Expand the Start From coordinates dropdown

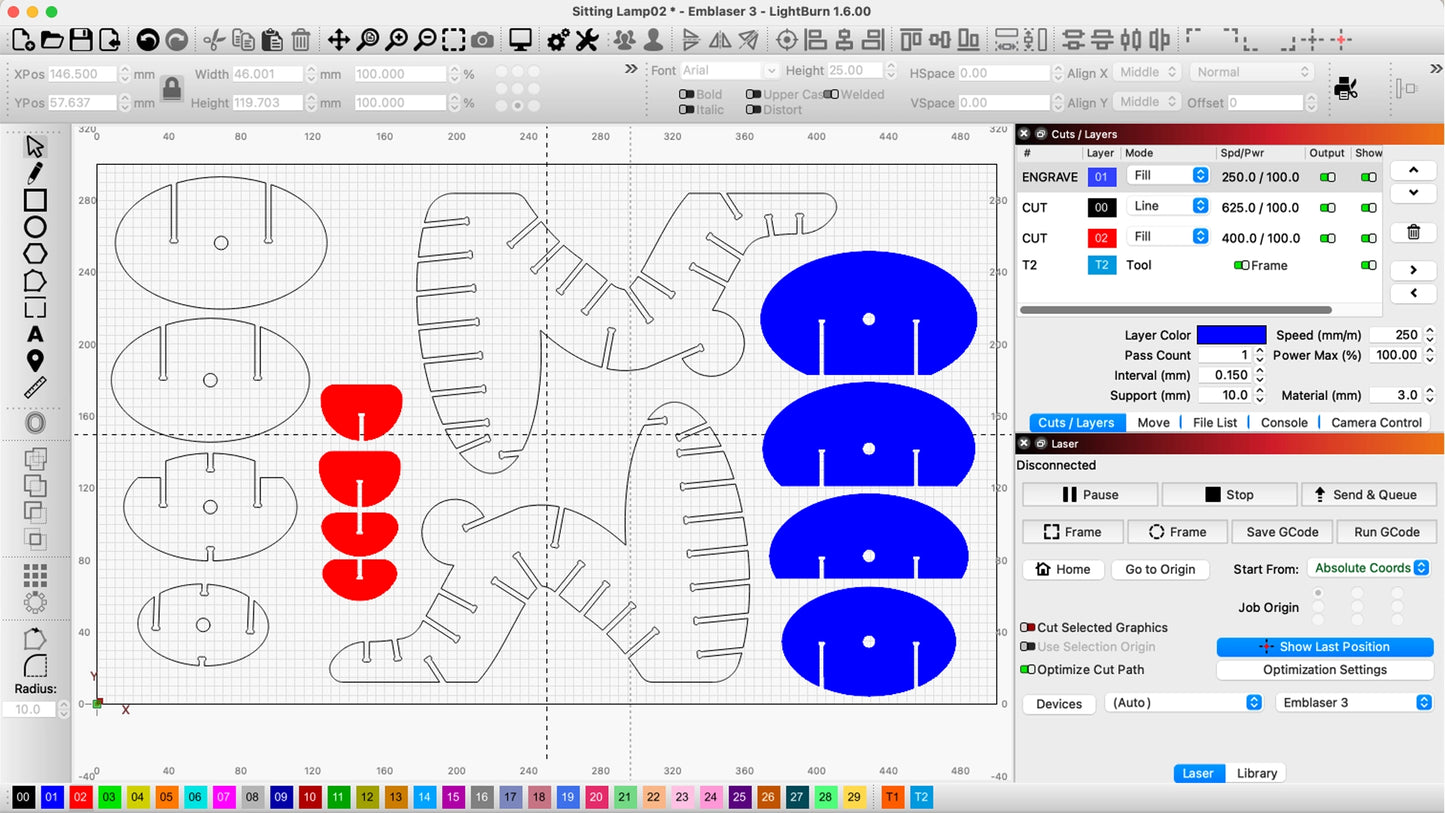(1368, 568)
